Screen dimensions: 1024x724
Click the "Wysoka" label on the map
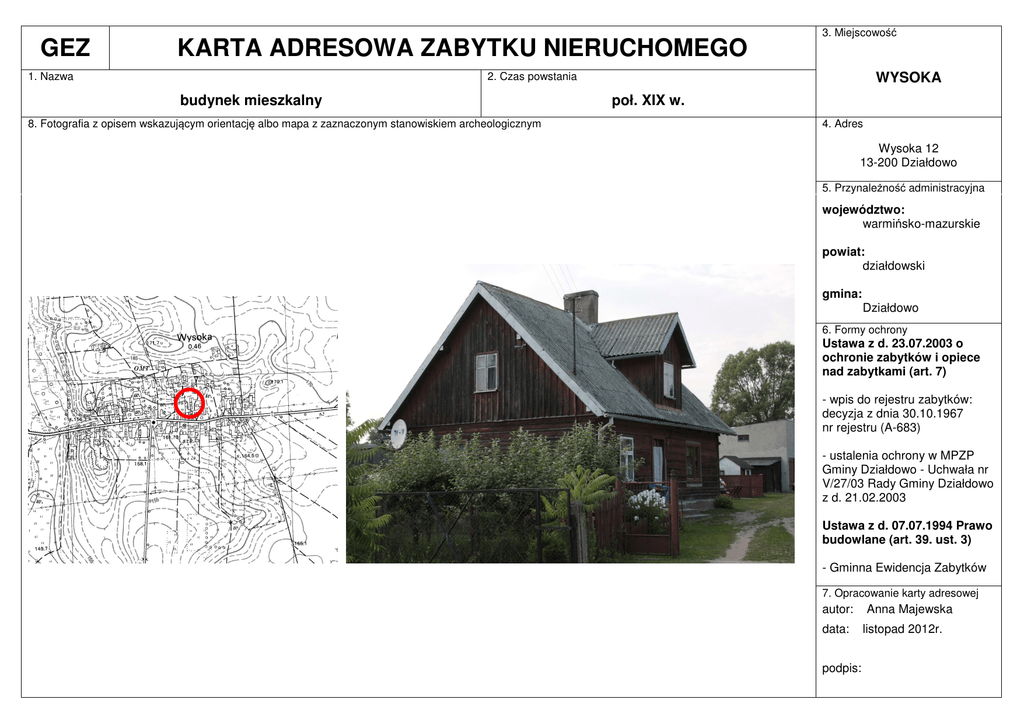[195, 337]
